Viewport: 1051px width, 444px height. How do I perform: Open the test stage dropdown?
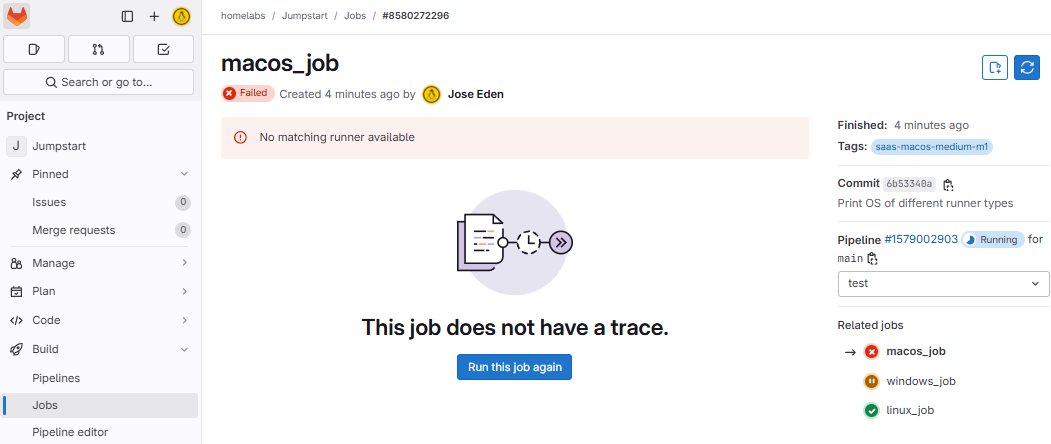[x=943, y=284]
